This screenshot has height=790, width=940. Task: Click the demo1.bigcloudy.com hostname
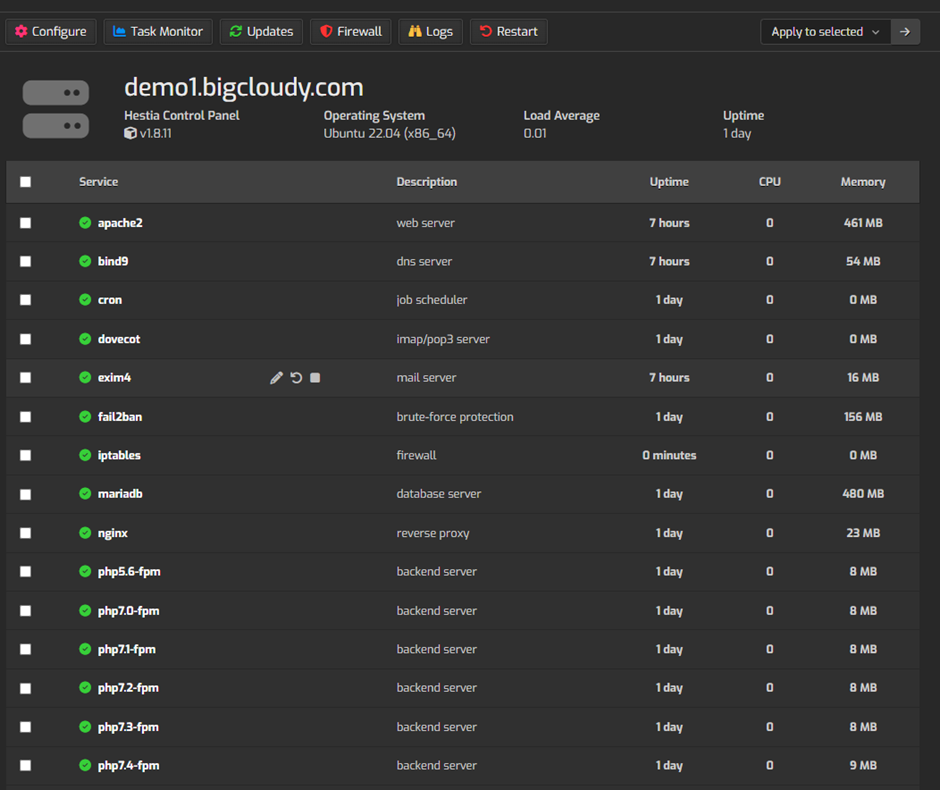(243, 87)
